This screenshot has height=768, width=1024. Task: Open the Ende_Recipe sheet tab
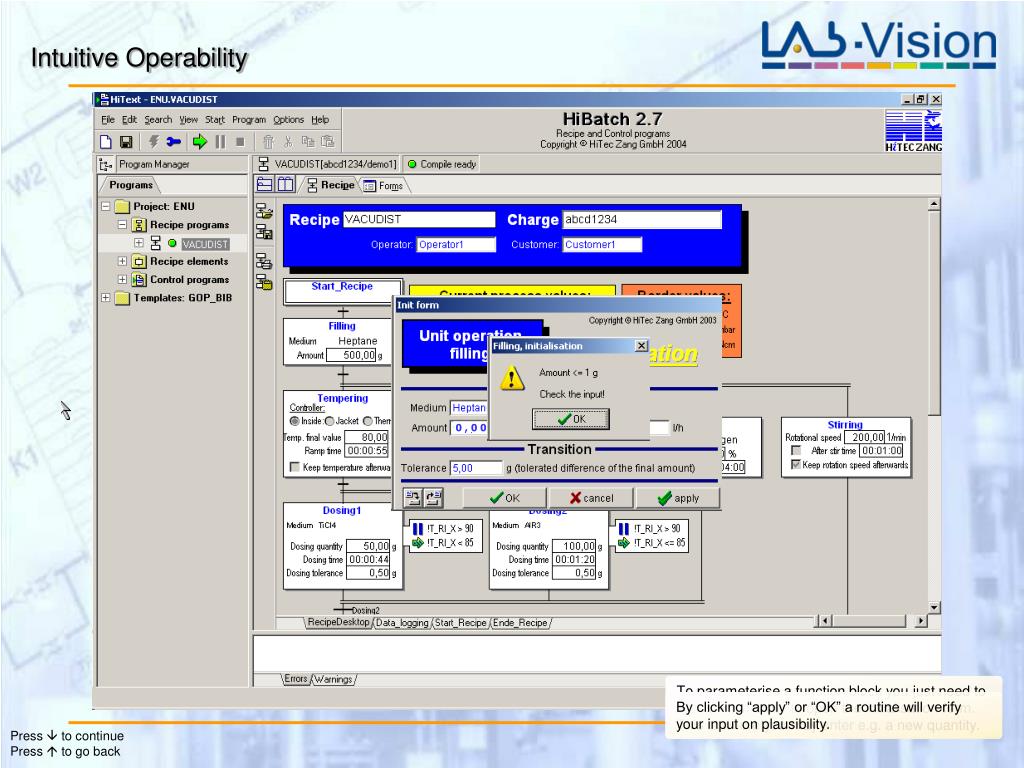(520, 623)
